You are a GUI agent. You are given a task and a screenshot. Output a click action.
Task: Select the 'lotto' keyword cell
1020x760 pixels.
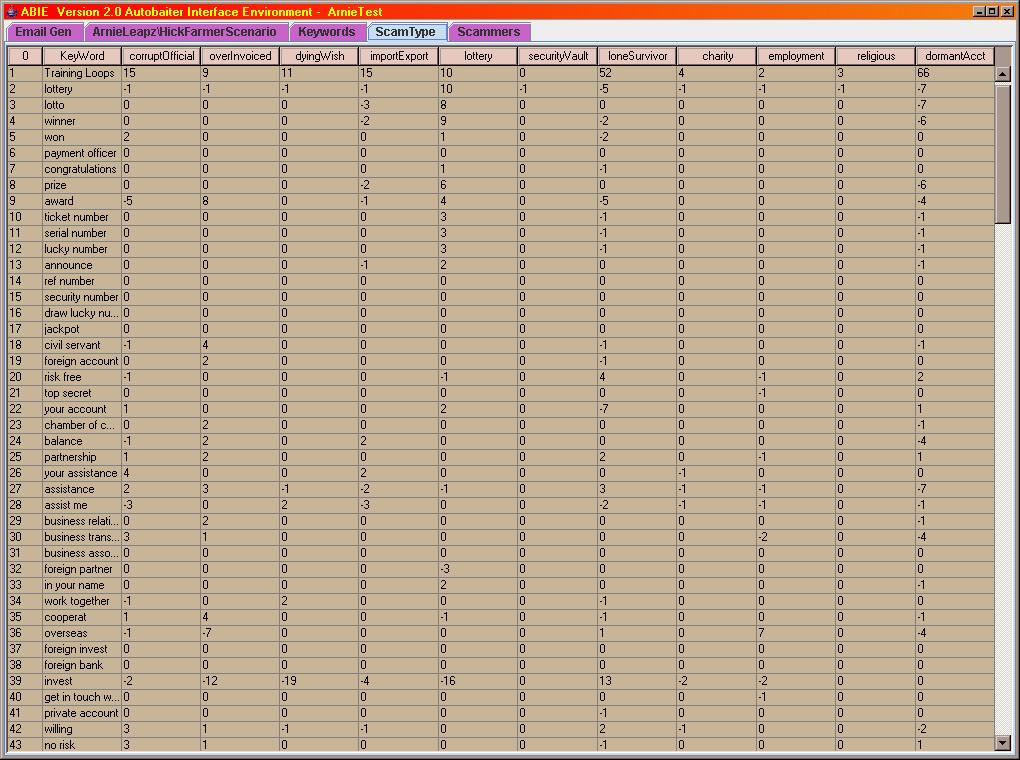pos(82,105)
